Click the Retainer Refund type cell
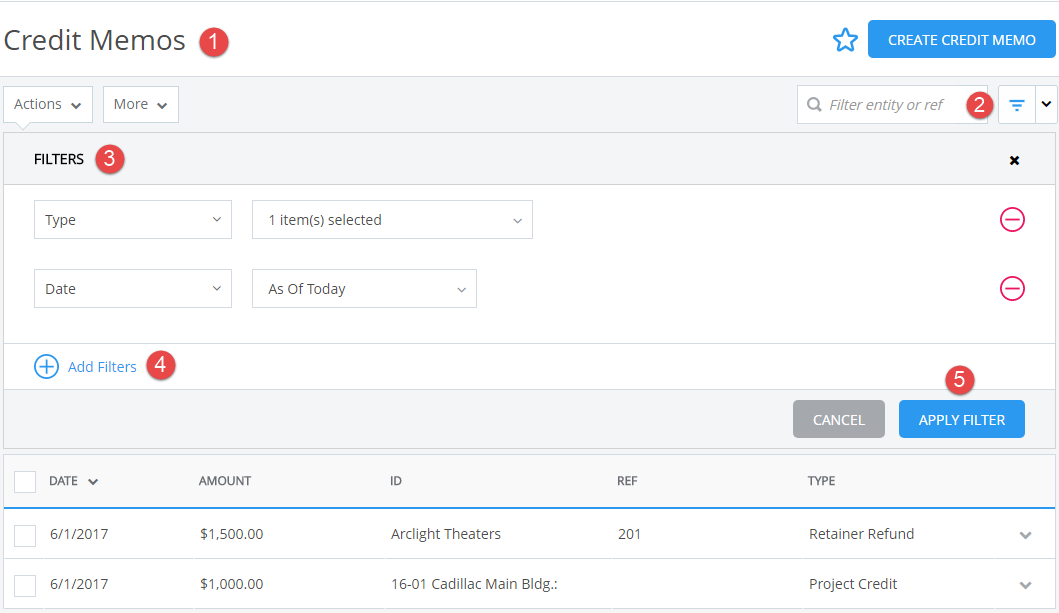Viewport: 1059px width, 613px height. click(x=861, y=534)
